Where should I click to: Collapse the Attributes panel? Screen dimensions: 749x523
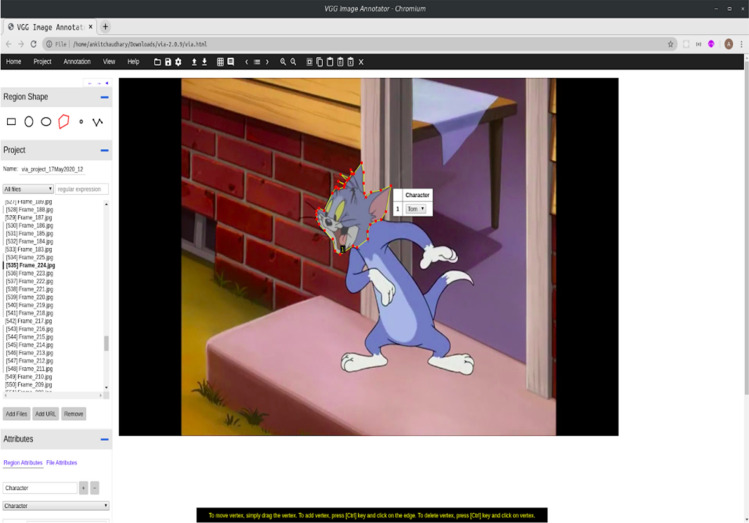pyautogui.click(x=105, y=439)
